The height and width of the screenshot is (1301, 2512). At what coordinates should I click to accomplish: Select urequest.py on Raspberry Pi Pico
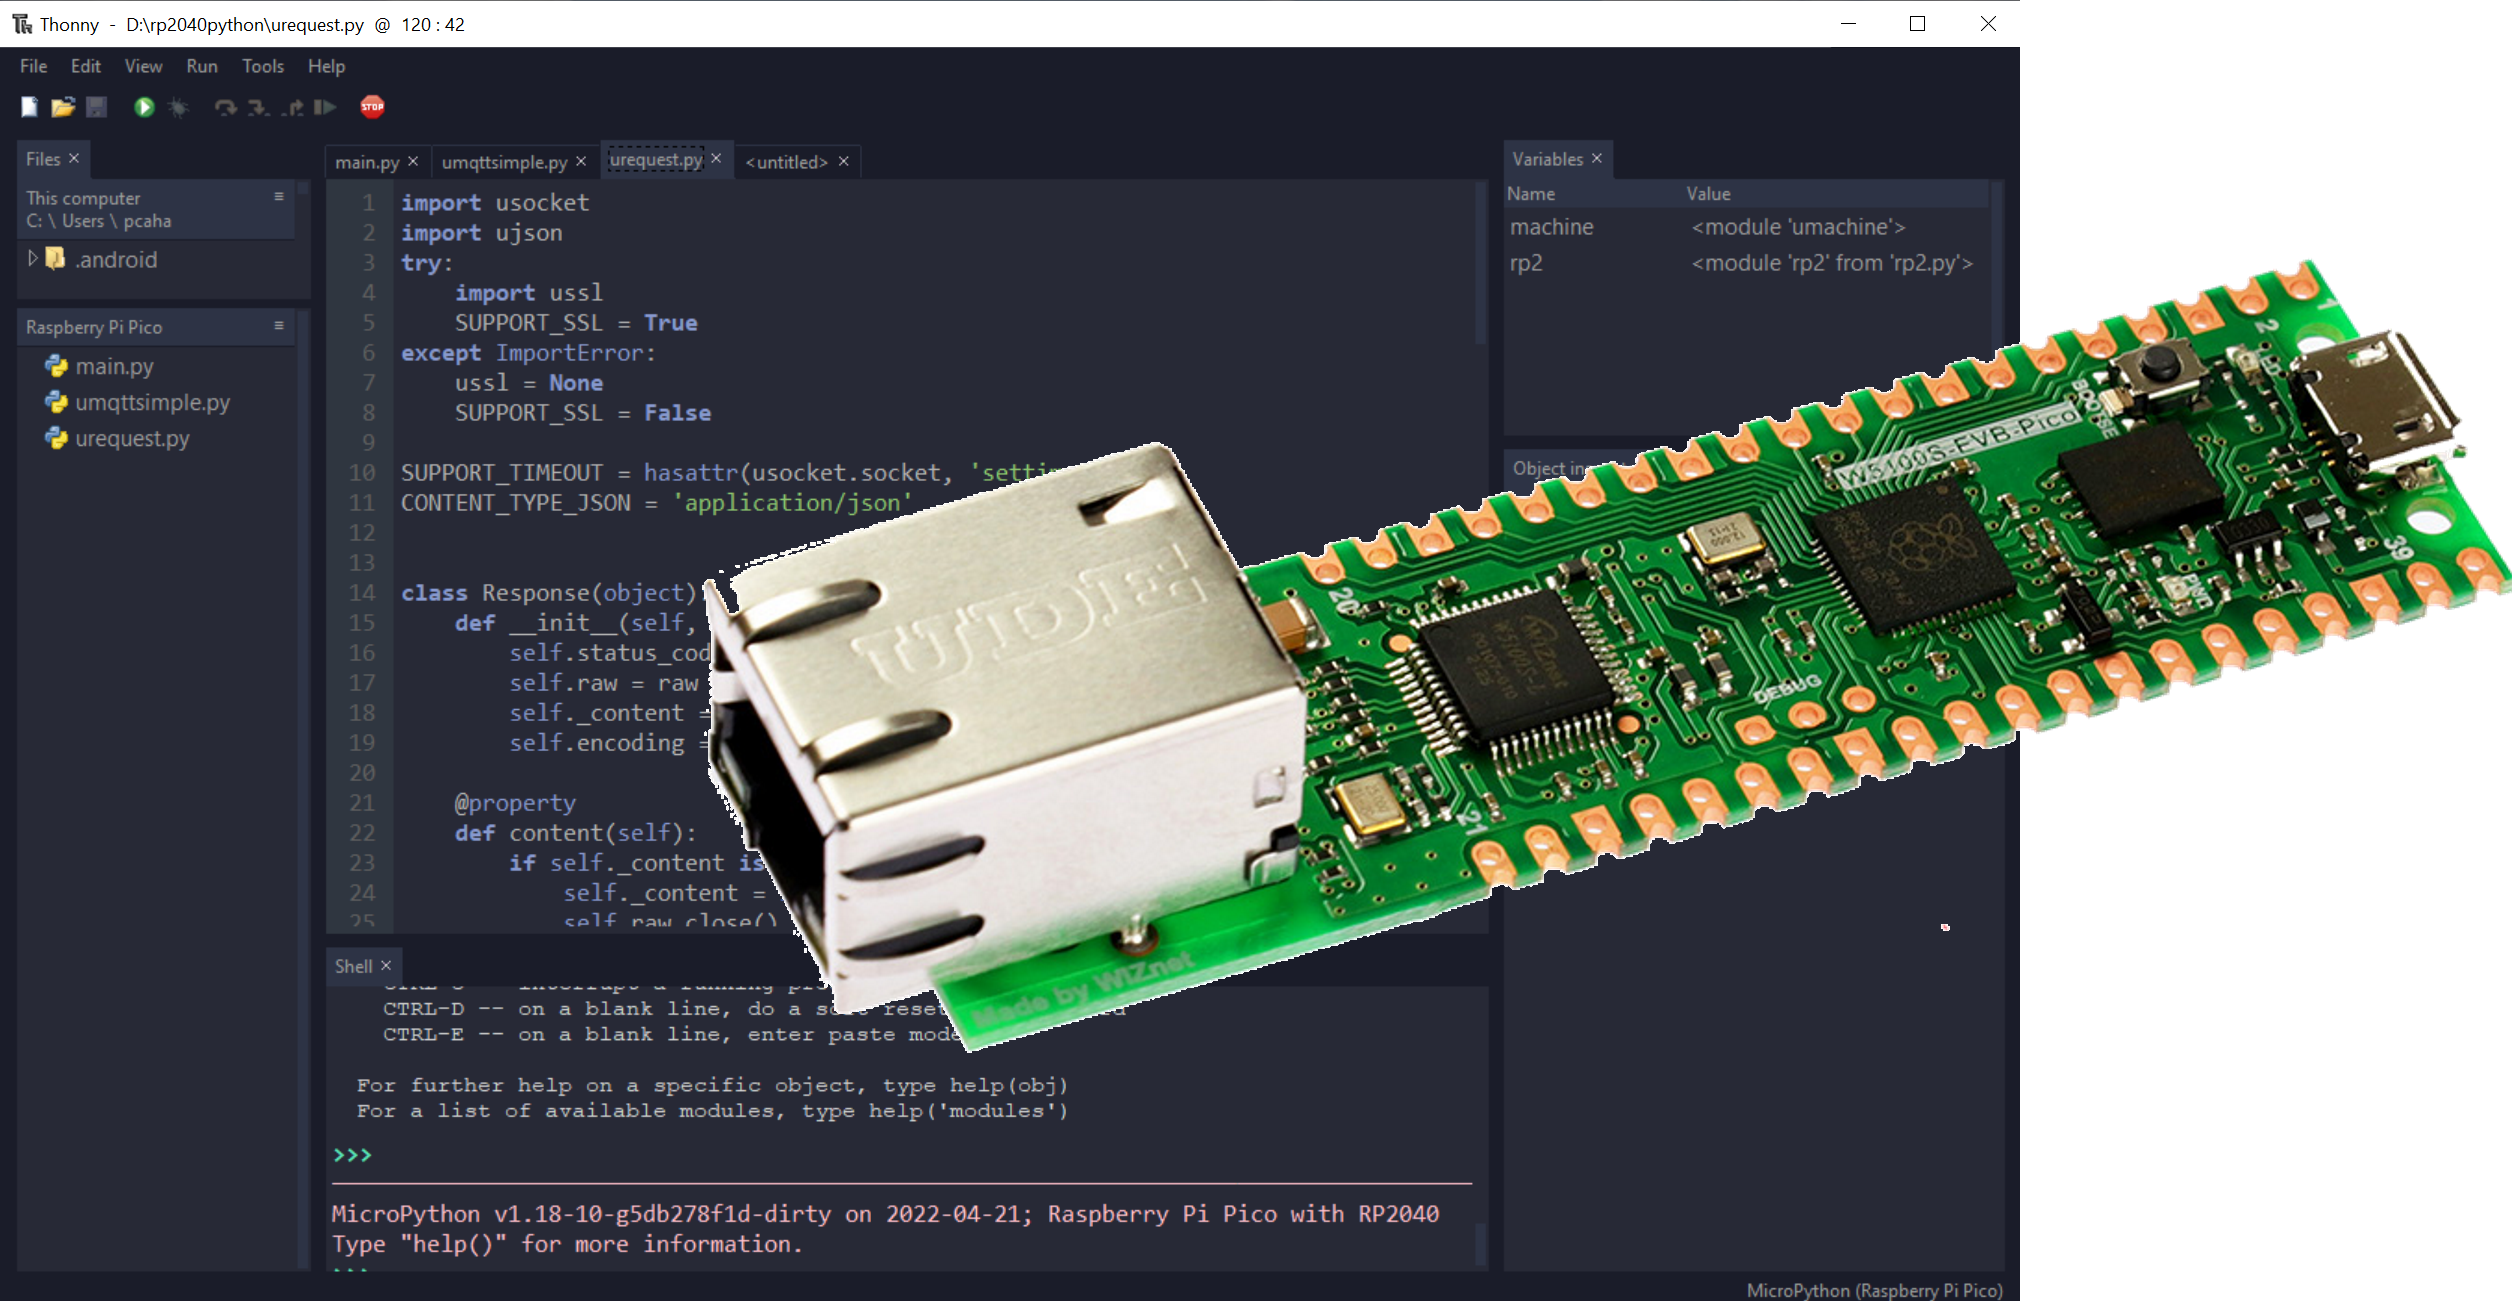coord(132,438)
